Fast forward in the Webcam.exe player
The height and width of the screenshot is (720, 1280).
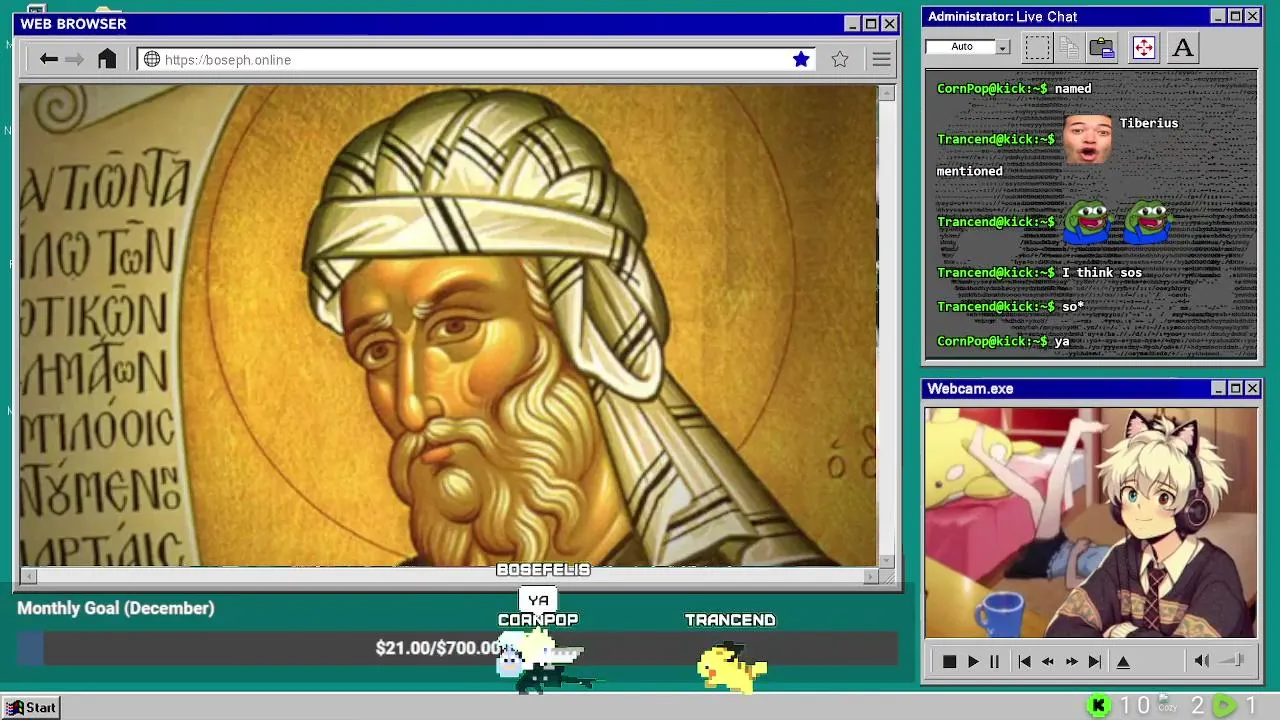coord(1071,661)
